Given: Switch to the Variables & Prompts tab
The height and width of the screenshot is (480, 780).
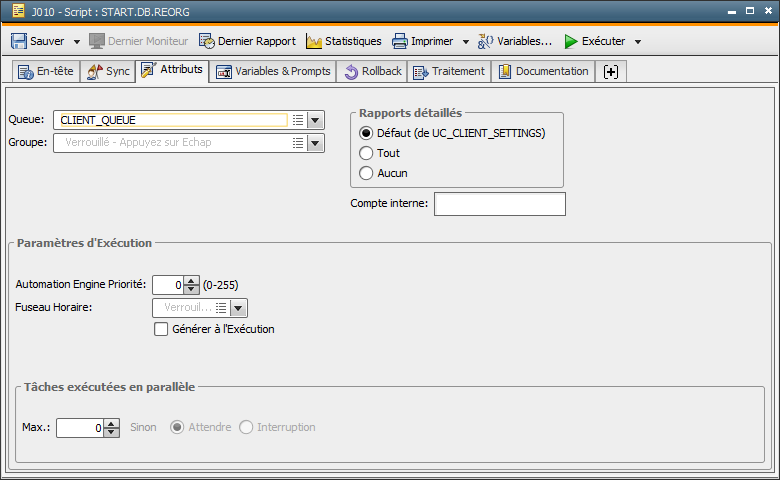Looking at the screenshot, I should click(x=273, y=72).
